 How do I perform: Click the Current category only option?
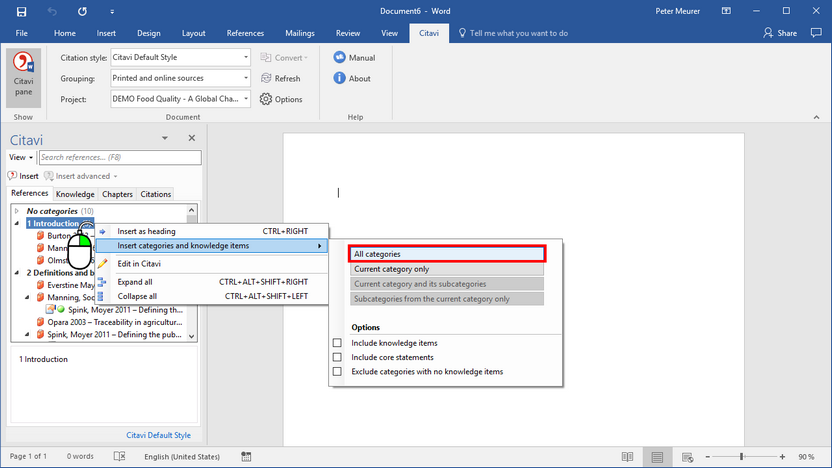[x=447, y=269]
